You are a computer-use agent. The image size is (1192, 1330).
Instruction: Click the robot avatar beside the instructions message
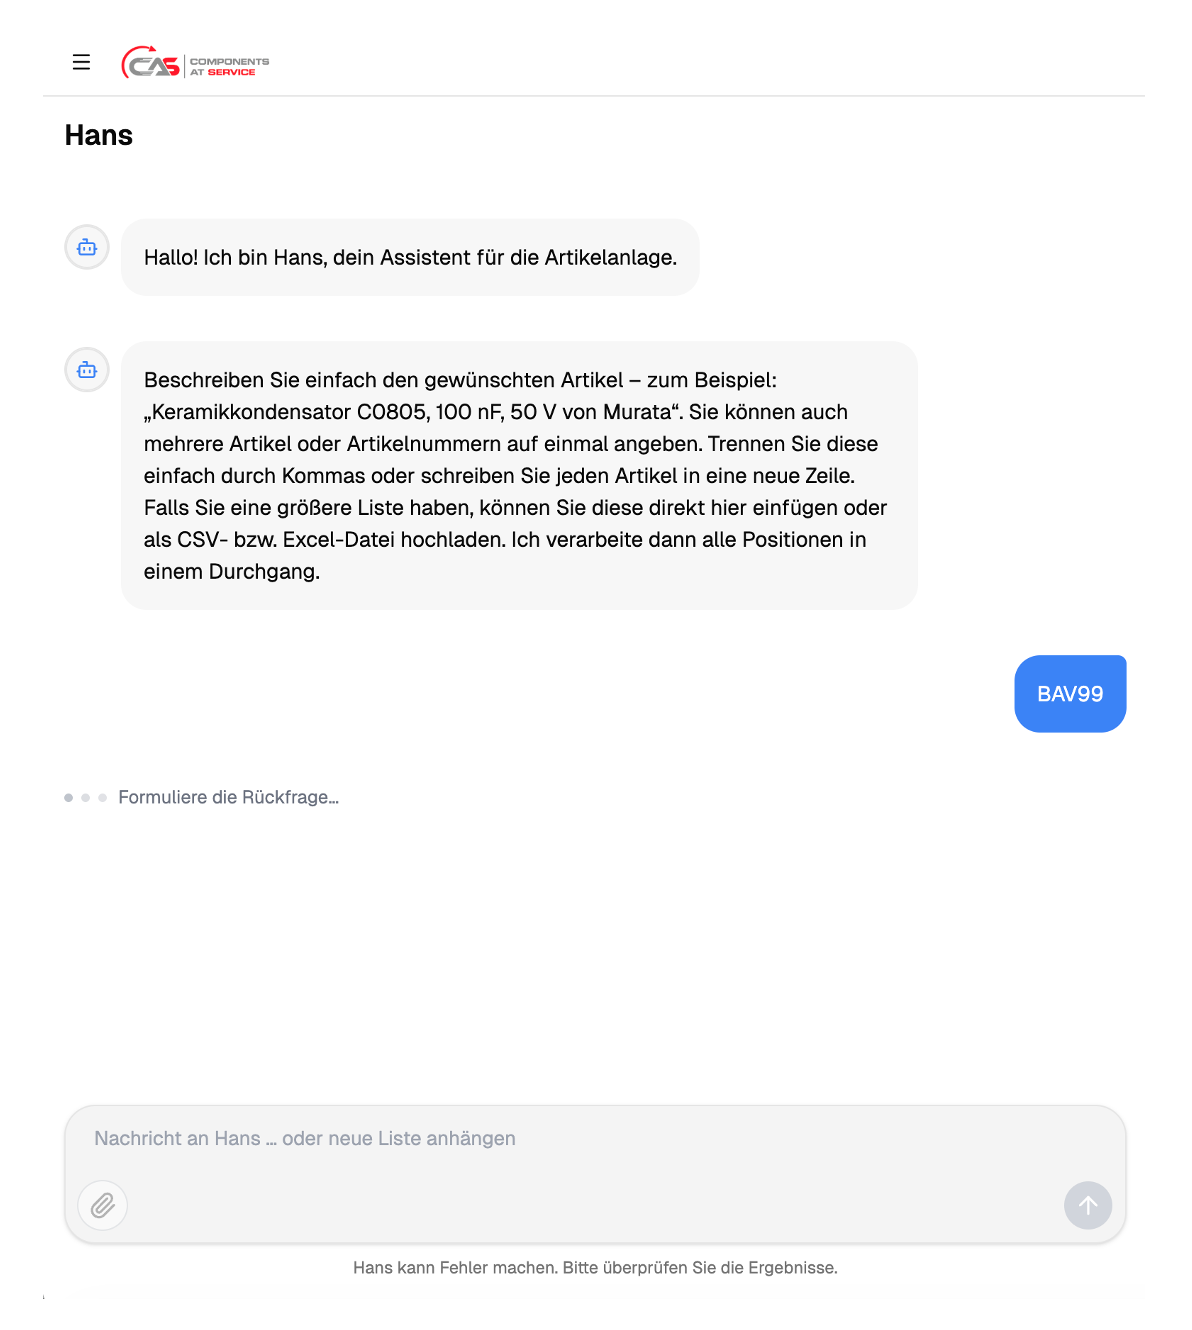(x=87, y=370)
